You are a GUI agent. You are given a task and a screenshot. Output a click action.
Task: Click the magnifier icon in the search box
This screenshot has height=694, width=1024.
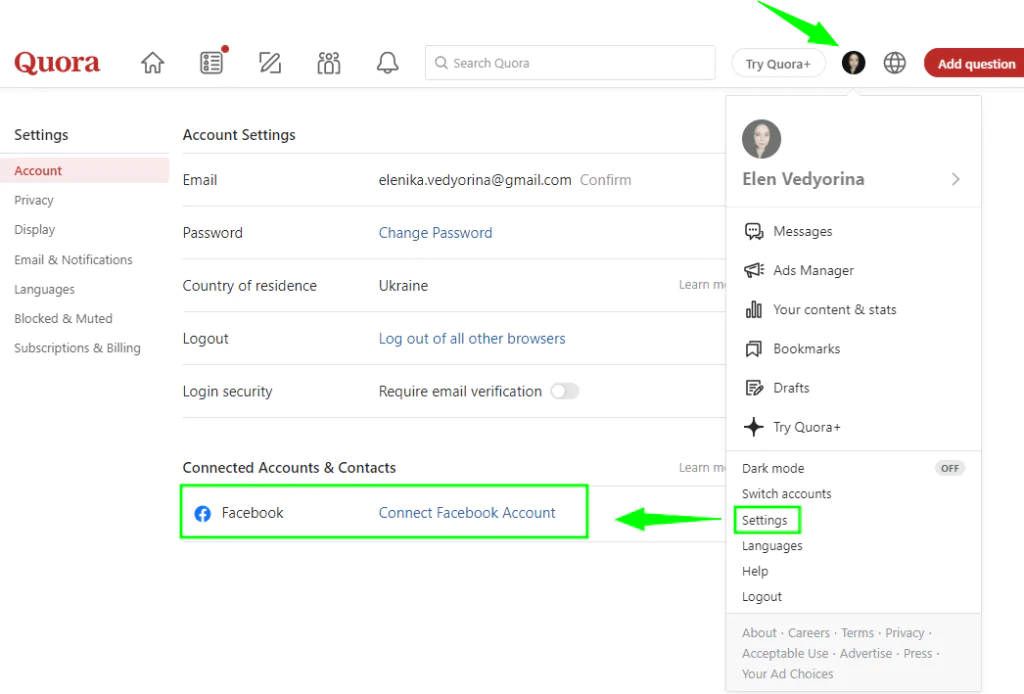click(x=441, y=63)
